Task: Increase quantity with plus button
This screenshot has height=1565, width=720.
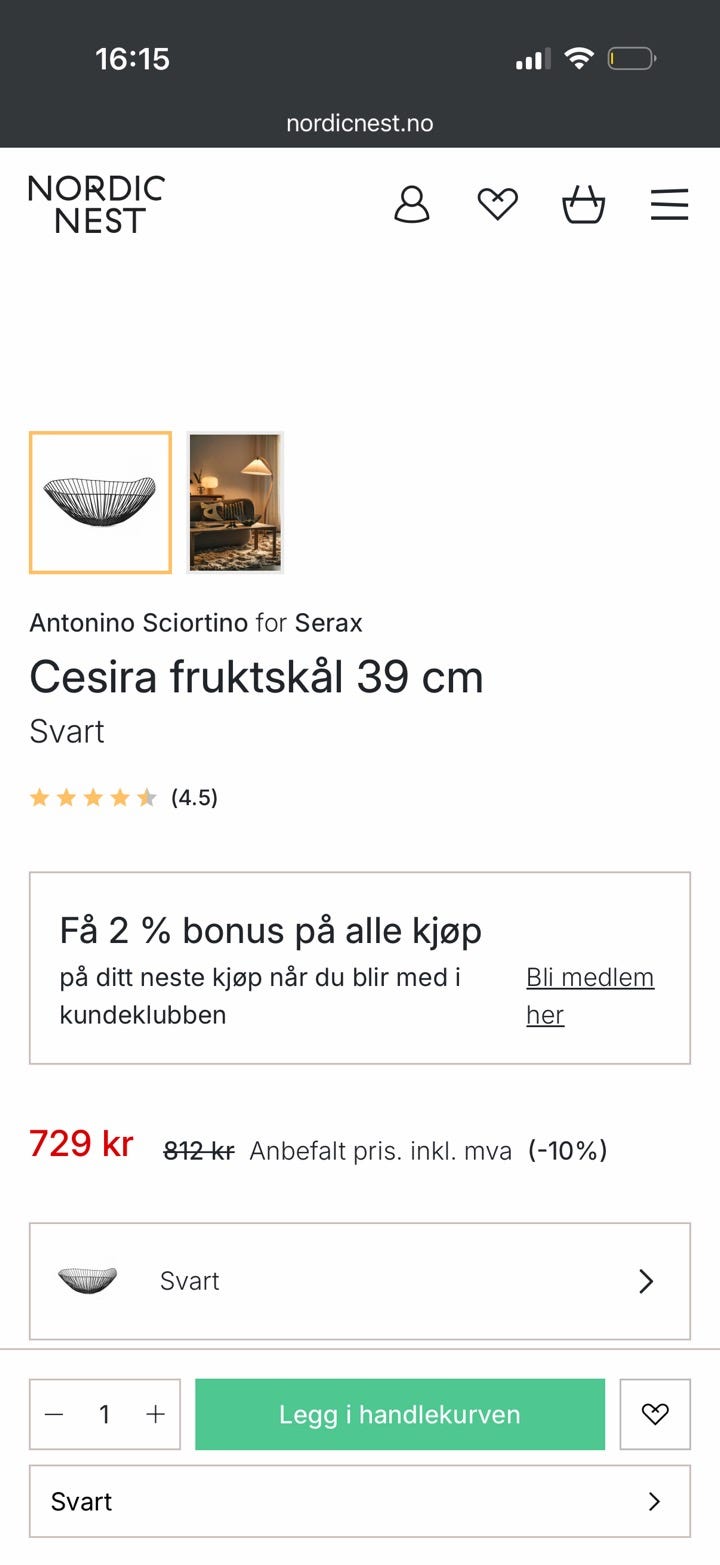Action: coord(155,1414)
